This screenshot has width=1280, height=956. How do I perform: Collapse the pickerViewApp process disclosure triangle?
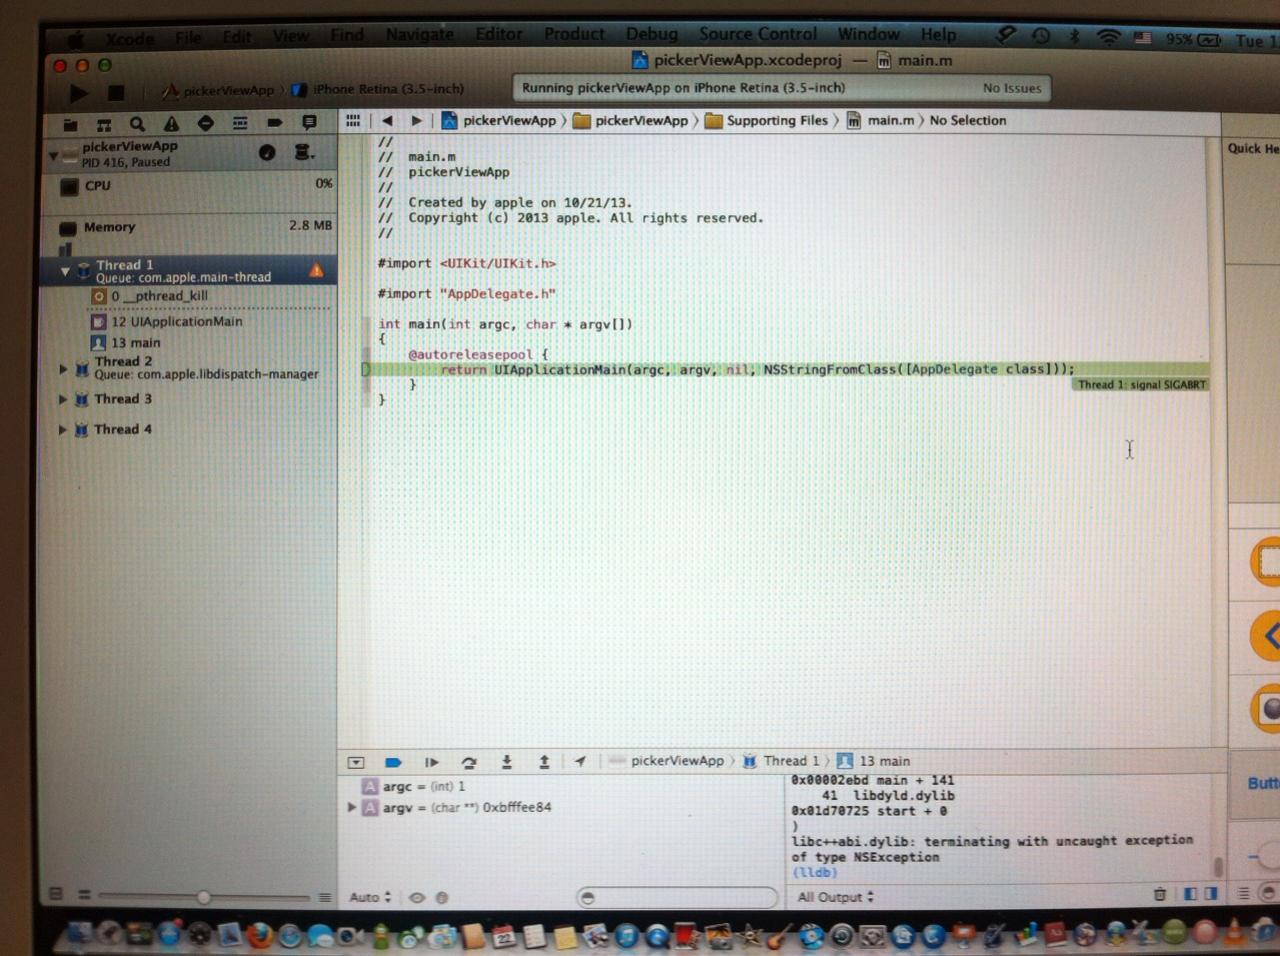[x=54, y=155]
